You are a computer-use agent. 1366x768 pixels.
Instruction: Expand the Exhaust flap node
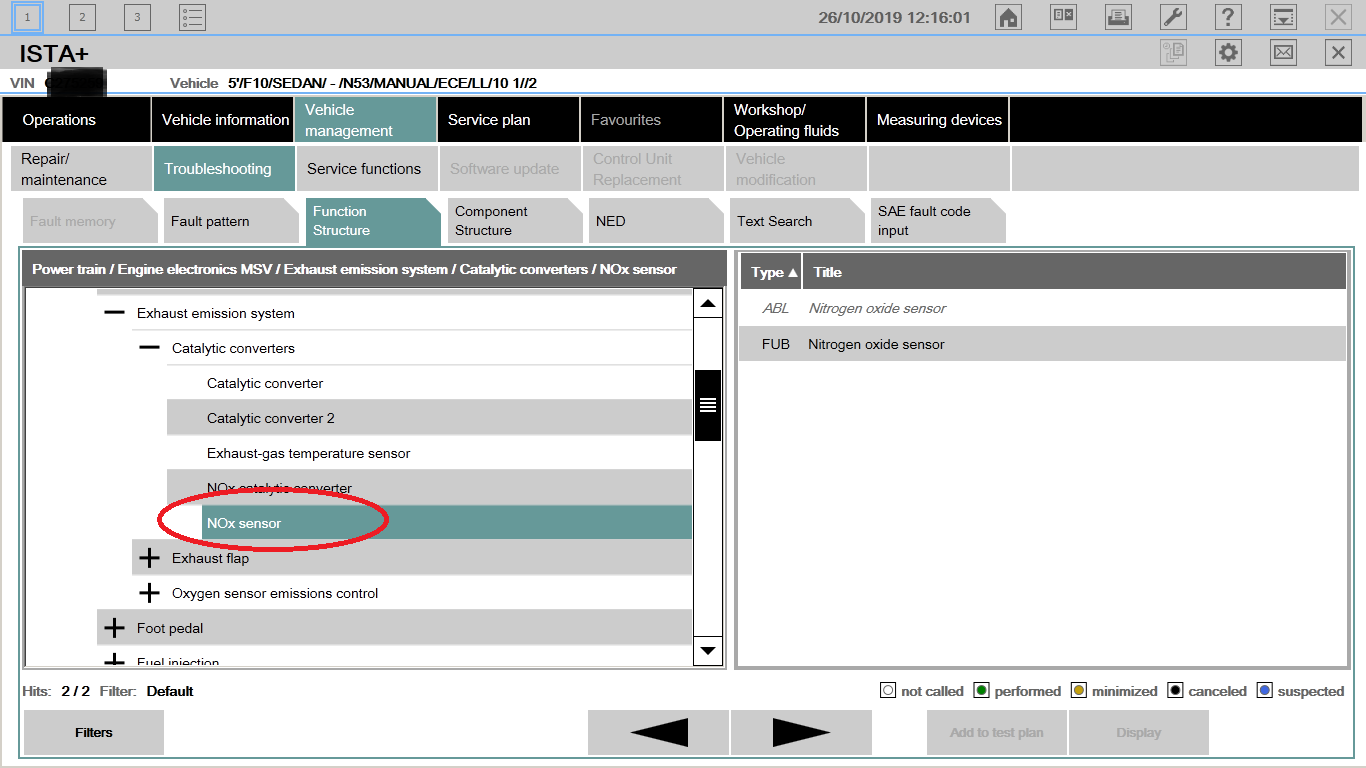pyautogui.click(x=150, y=558)
